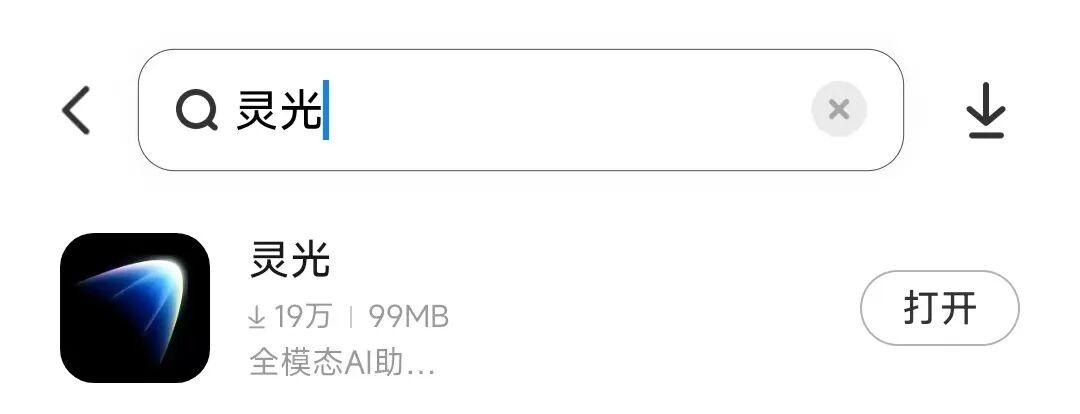The height and width of the screenshot is (414, 1080).
Task: View downloads via the top-right arrow icon
Action: 986,110
